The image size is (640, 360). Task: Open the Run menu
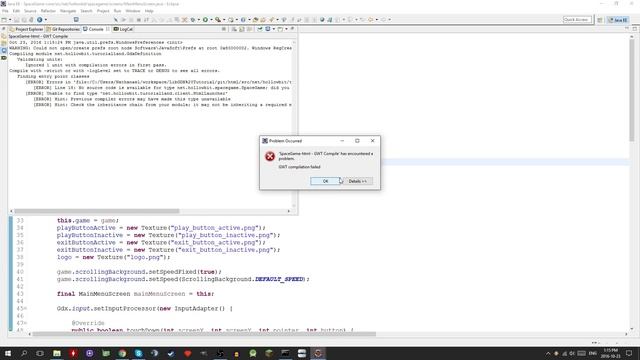coord(118,11)
